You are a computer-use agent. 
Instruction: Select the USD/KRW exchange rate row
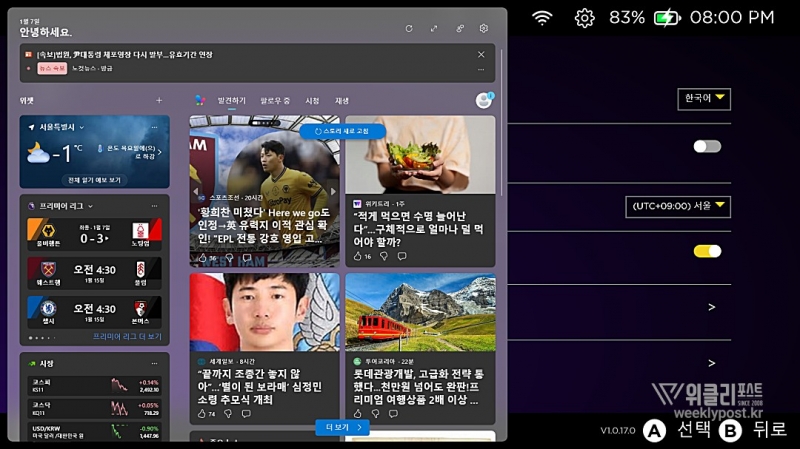pyautogui.click(x=94, y=431)
